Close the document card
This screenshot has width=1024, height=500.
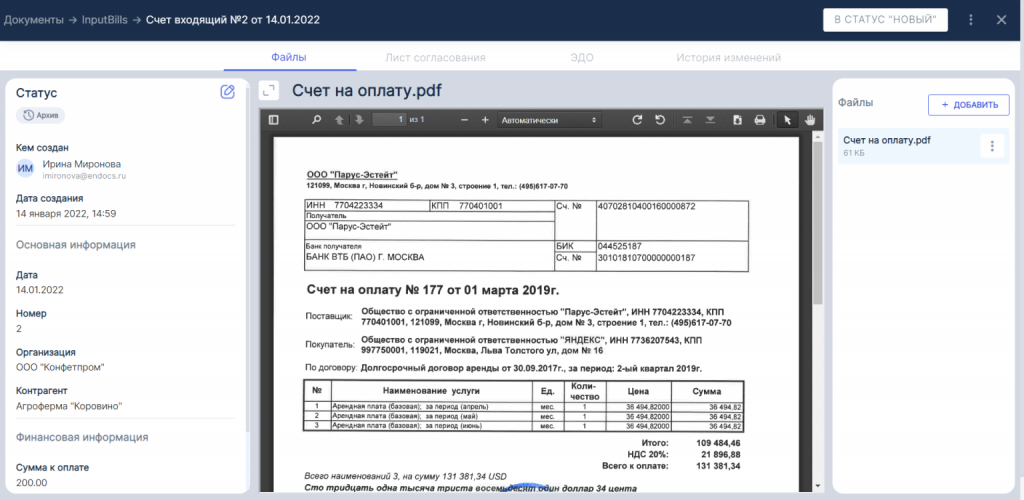[1002, 20]
